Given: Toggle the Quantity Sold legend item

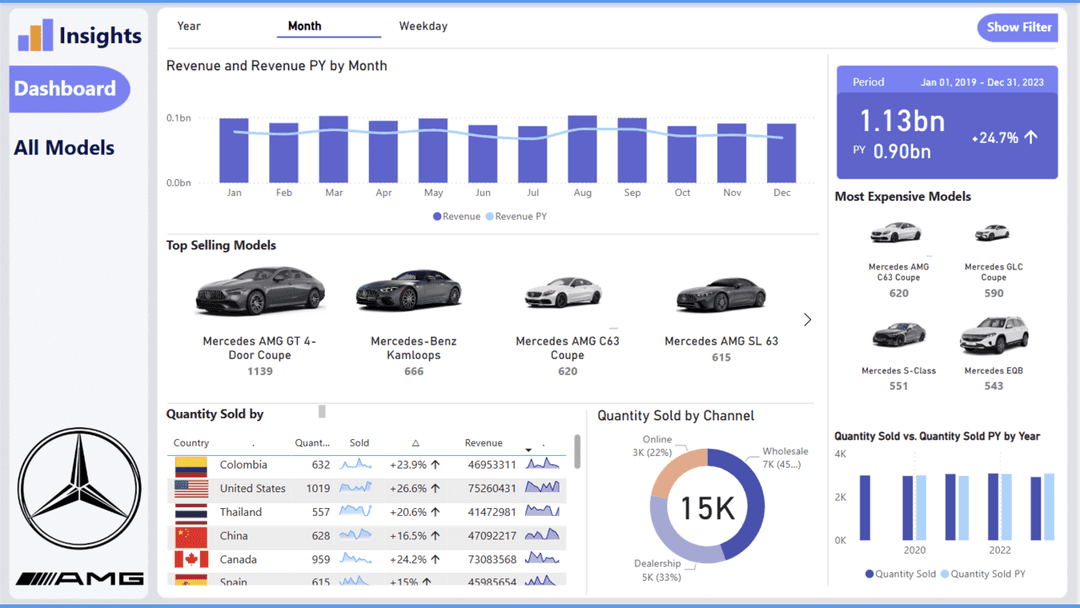Looking at the screenshot, I should point(900,574).
